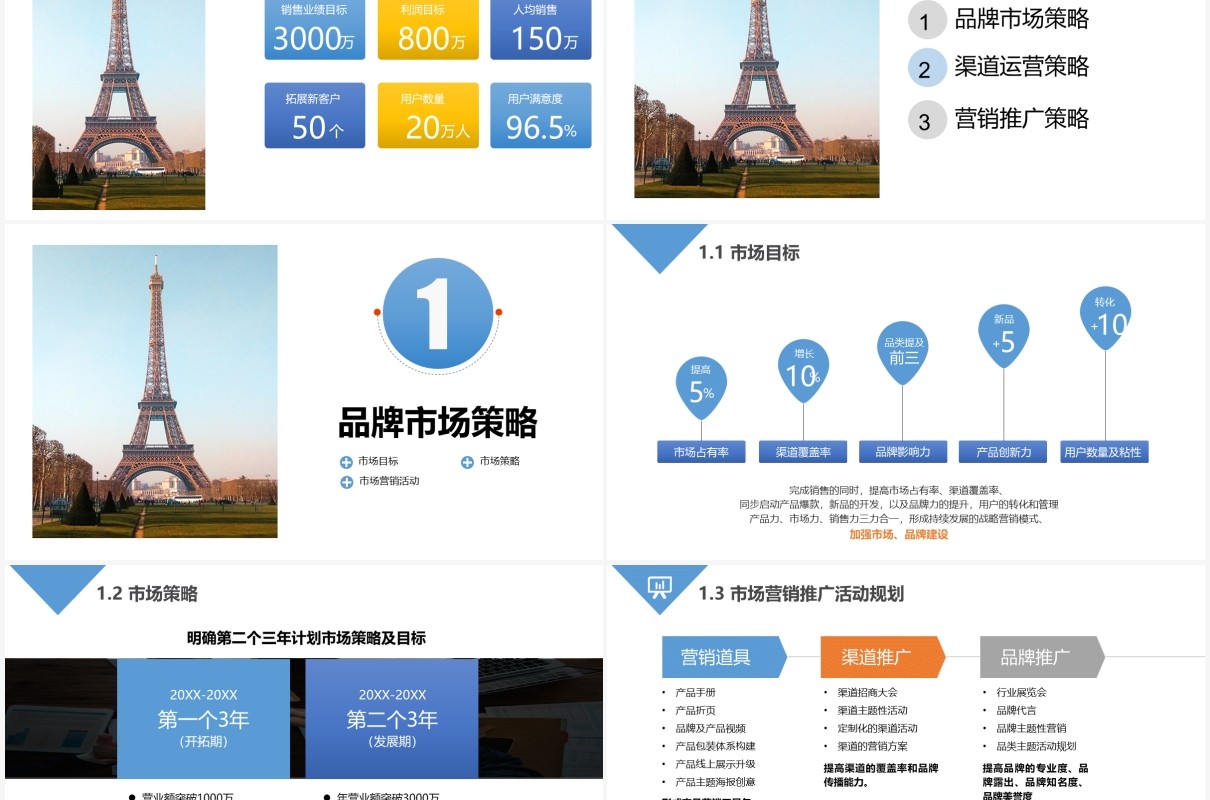Click the presentation board icon near 1.3 heading
The width and height of the screenshot is (1210, 800).
[659, 587]
